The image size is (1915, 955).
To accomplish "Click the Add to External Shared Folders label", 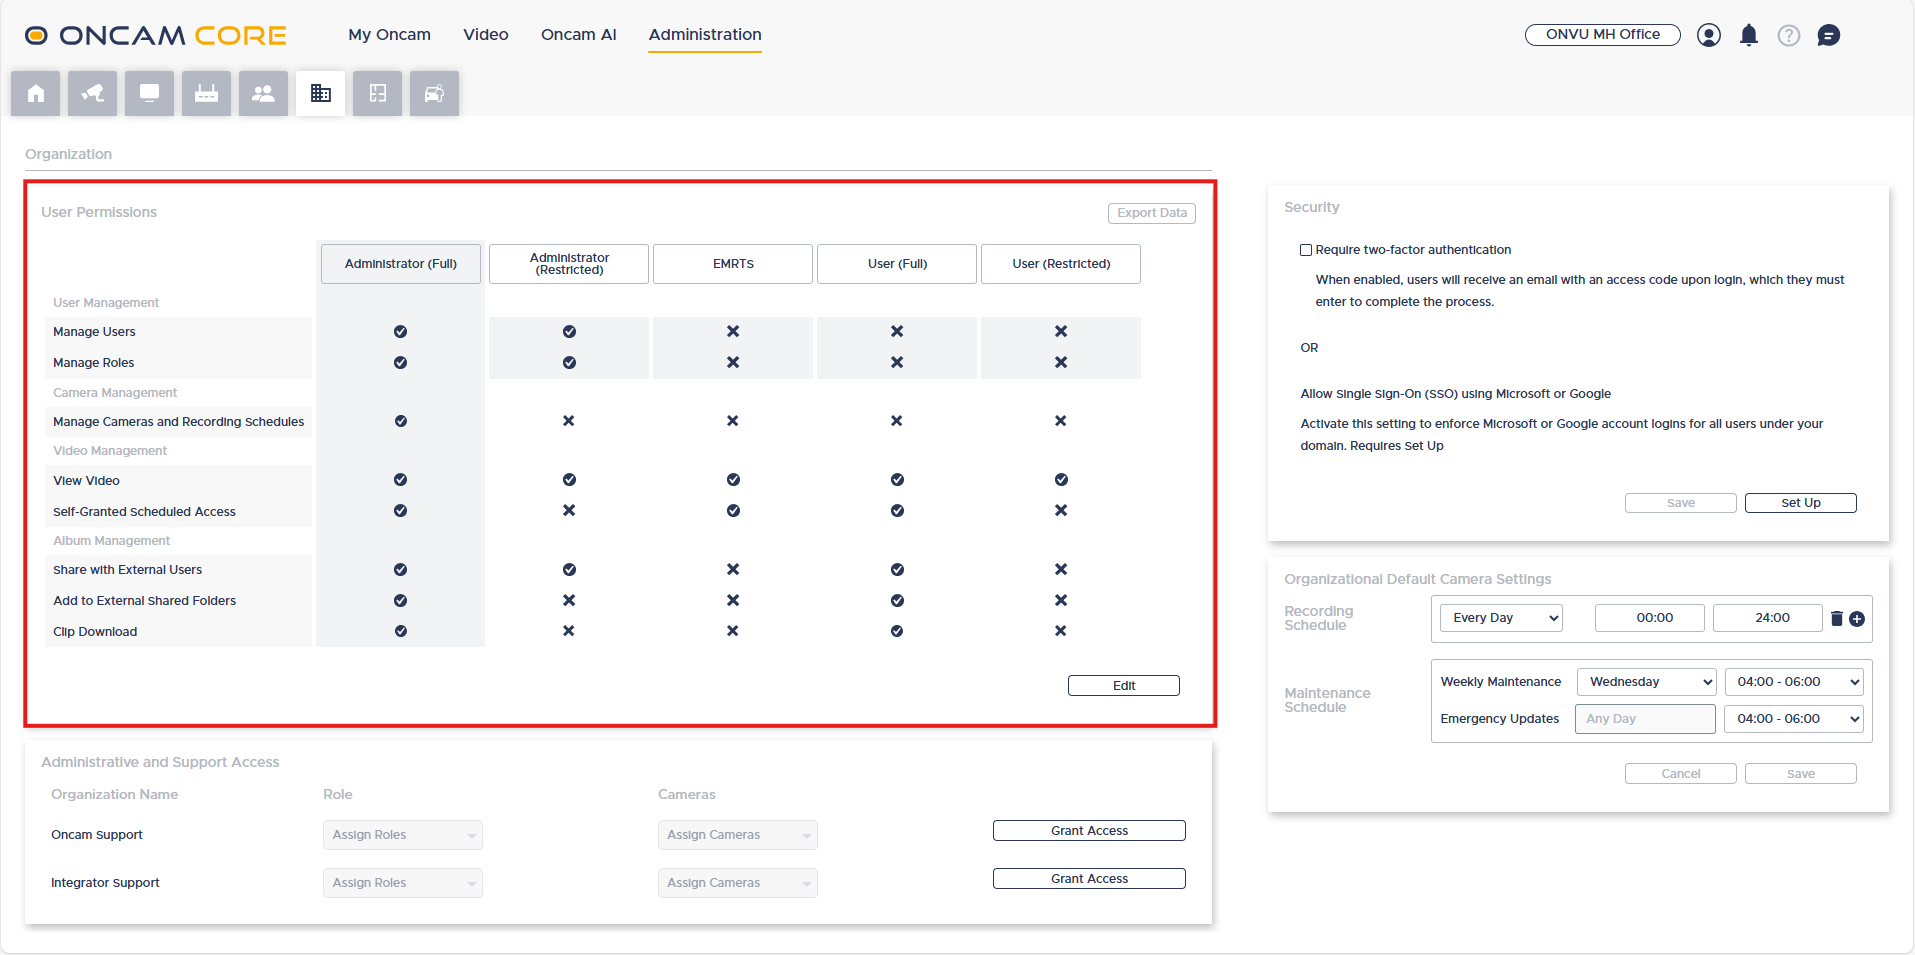I will pyautogui.click(x=145, y=601).
